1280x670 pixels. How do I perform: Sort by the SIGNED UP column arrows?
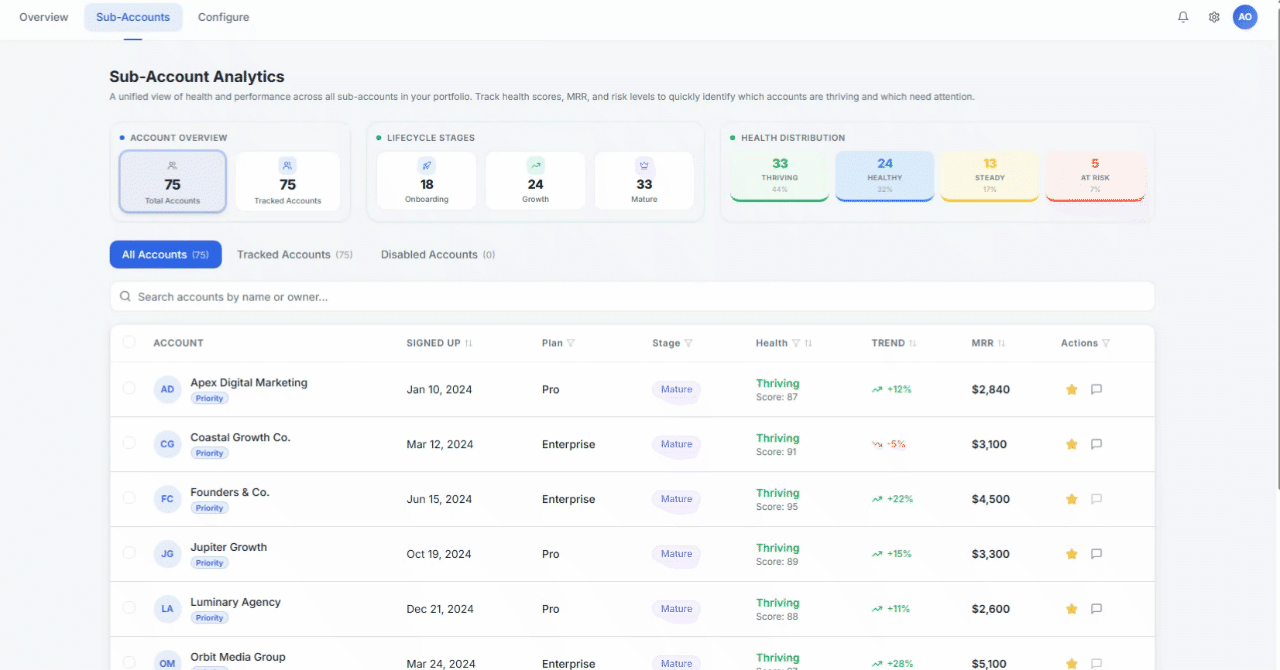[x=468, y=343]
